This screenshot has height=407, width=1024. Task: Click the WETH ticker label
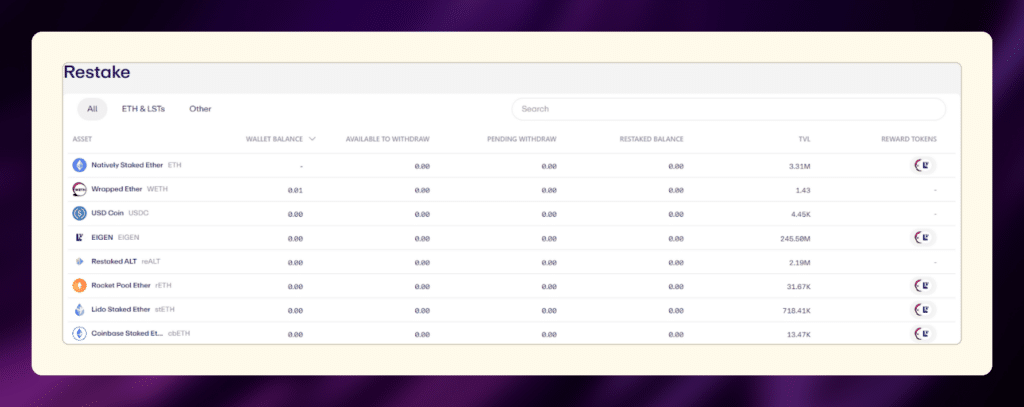pyautogui.click(x=157, y=189)
